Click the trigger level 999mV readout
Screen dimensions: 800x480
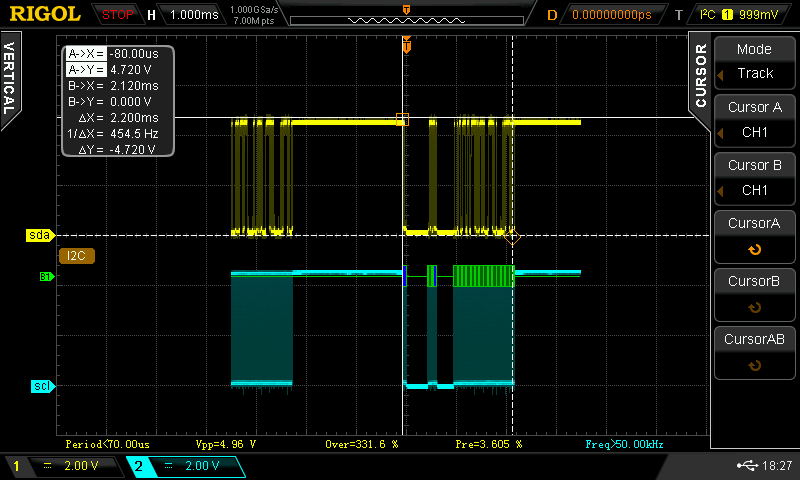tap(758, 15)
